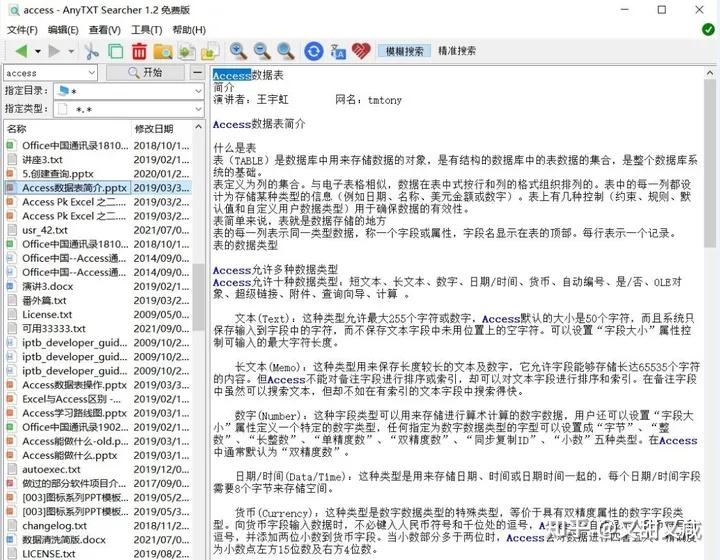Open file location folder-magnifier icon
Viewport: 720px width, 560px height.
click(163, 51)
